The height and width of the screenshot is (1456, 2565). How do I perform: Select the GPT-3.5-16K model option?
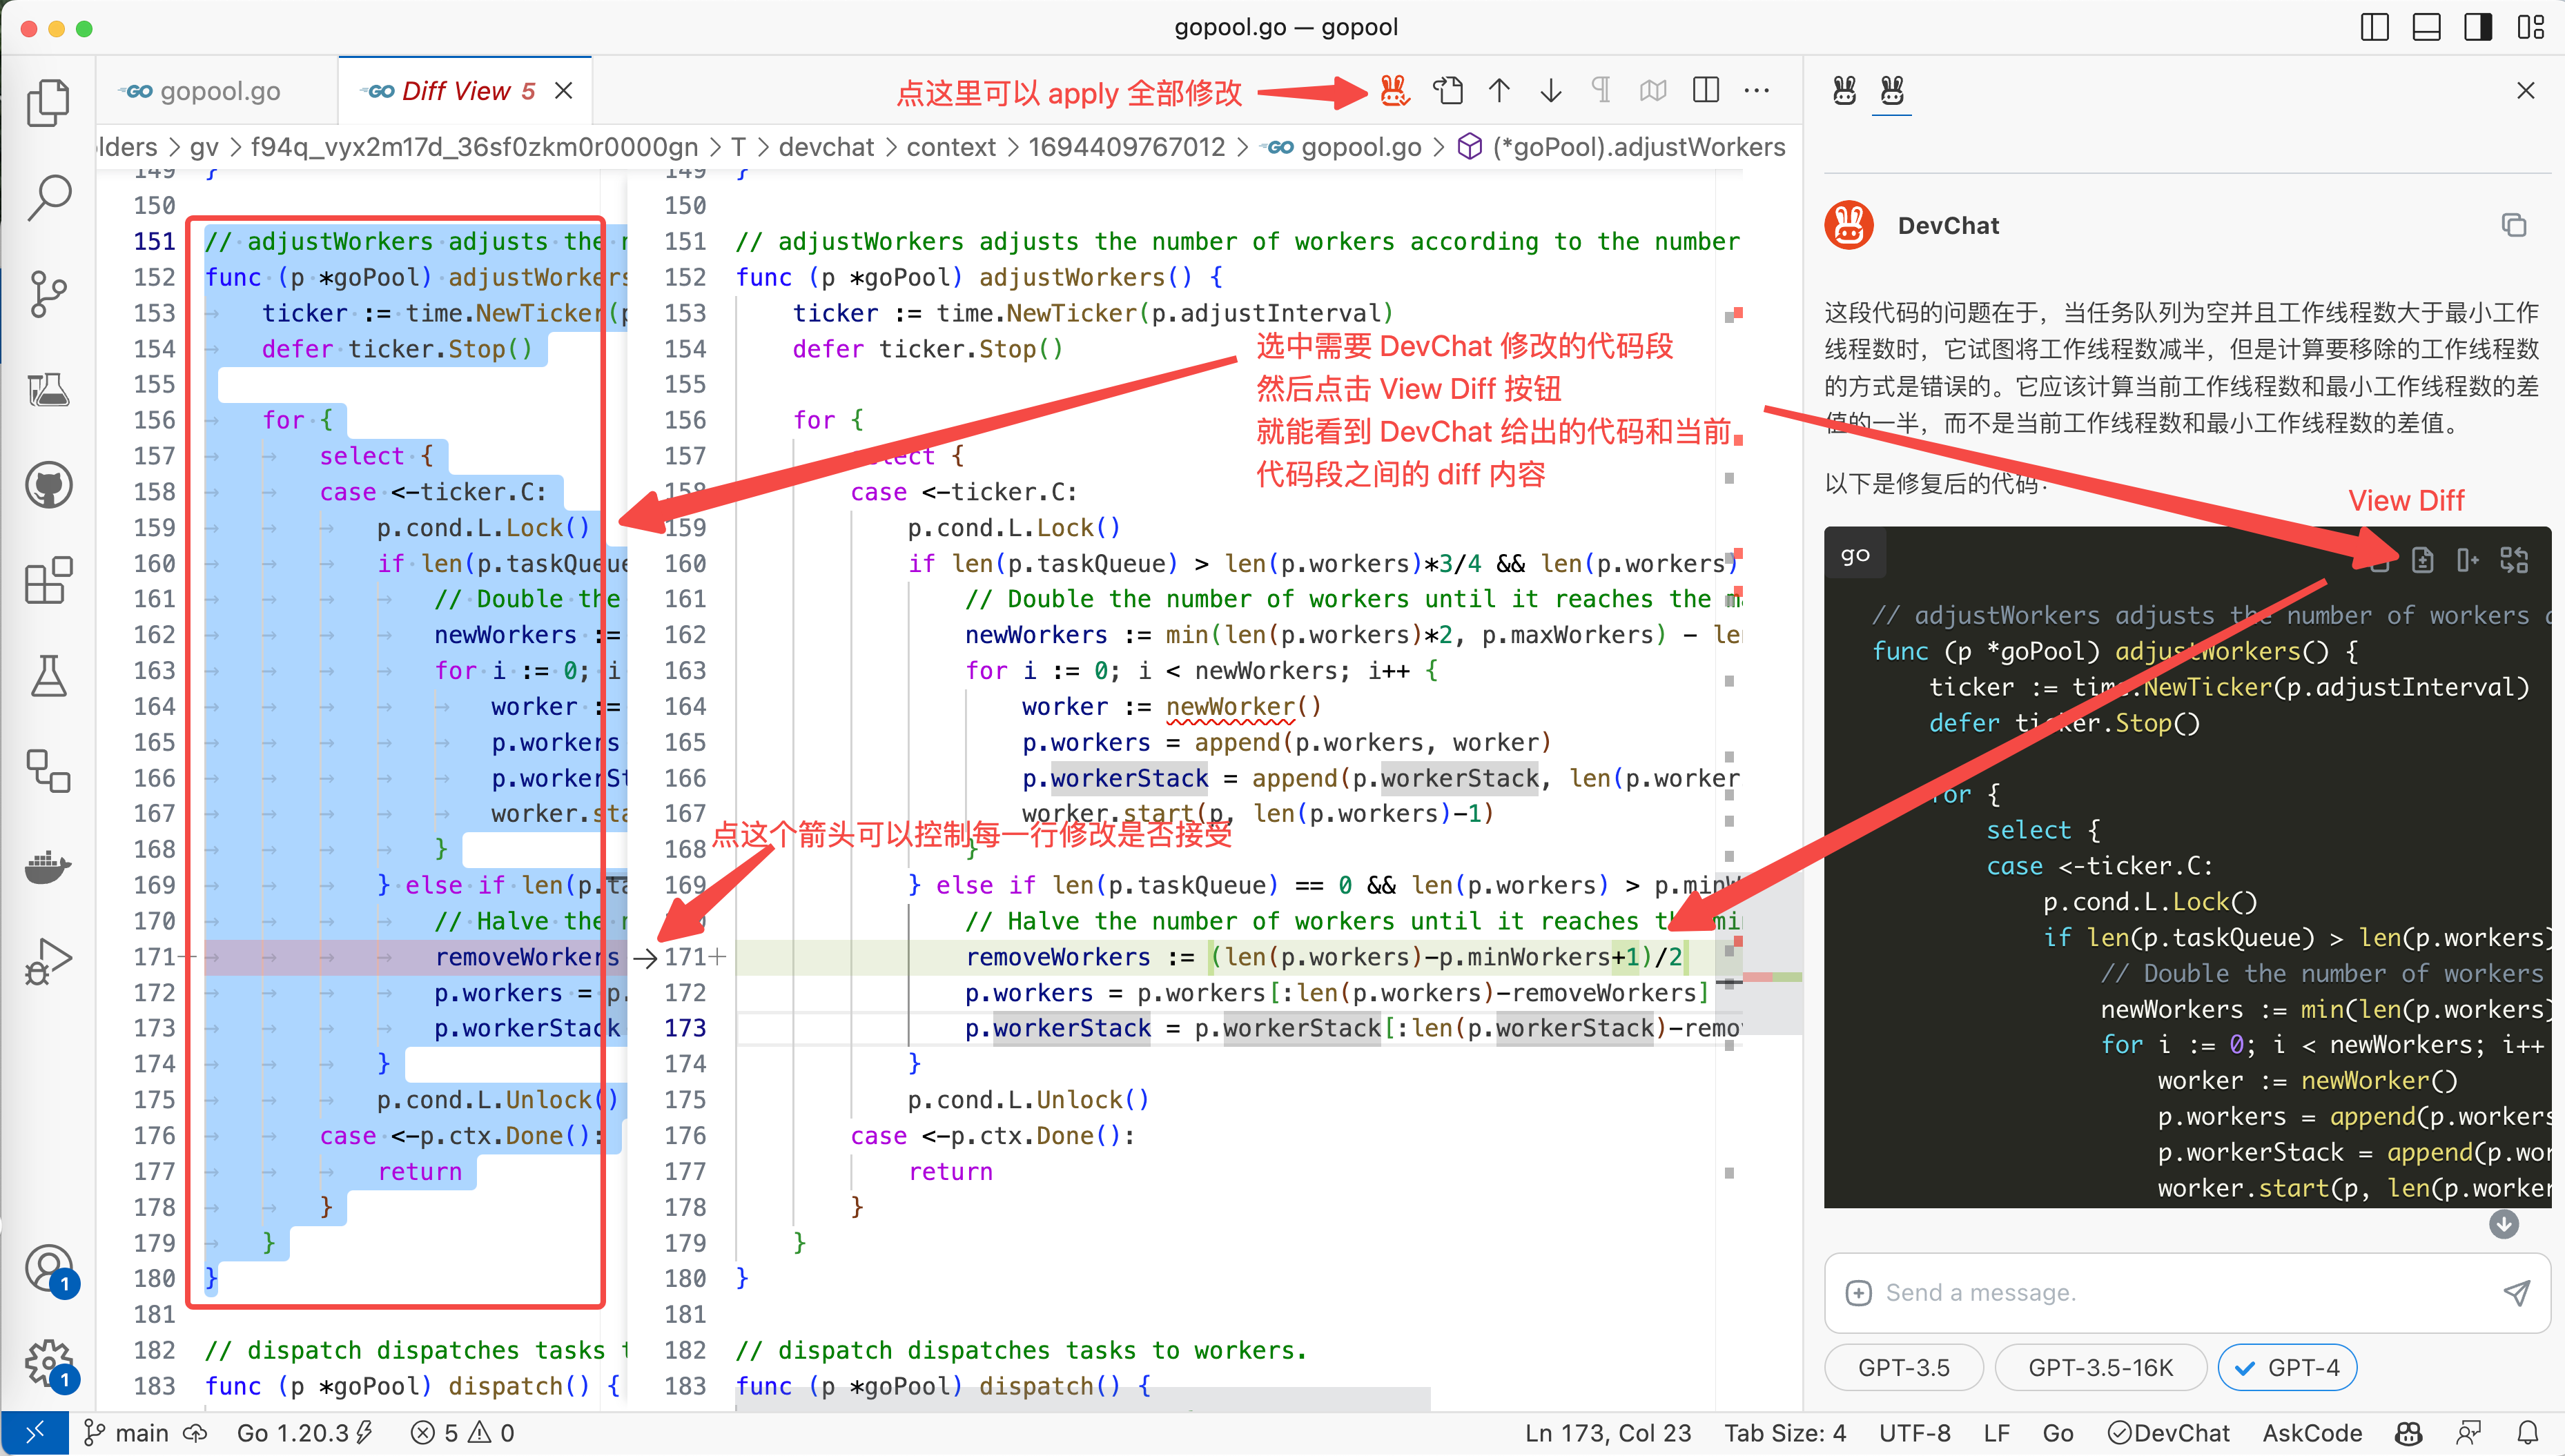[x=2100, y=1368]
